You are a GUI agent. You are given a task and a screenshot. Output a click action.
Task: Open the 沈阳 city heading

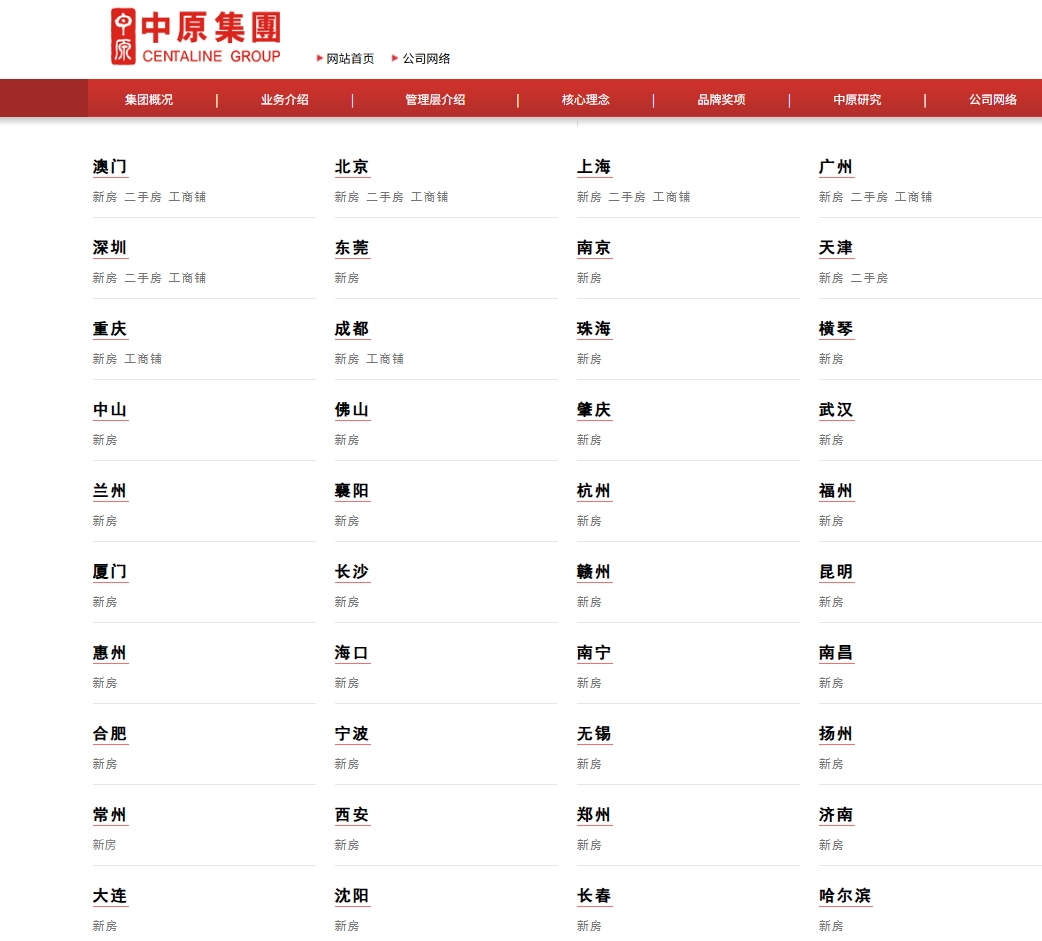pyautogui.click(x=352, y=896)
